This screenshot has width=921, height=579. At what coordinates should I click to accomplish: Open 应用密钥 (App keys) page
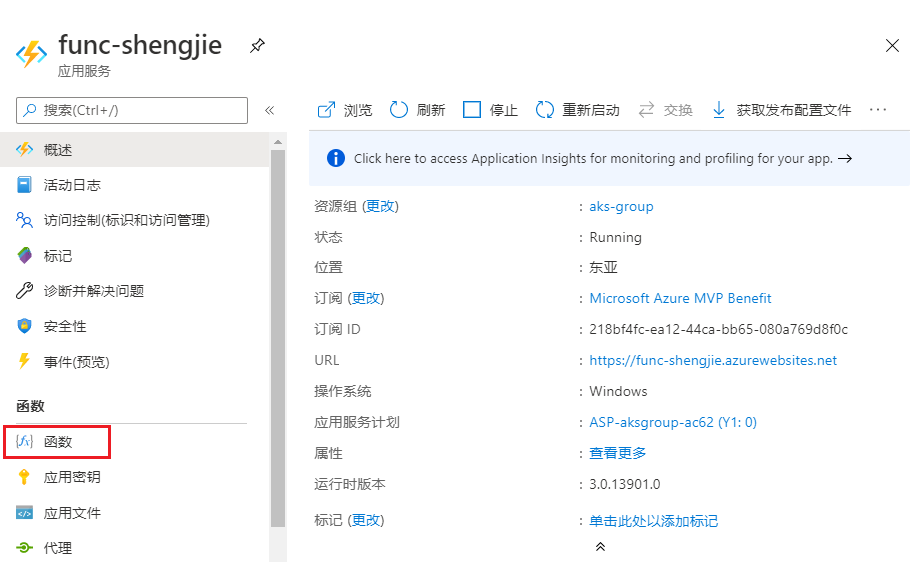click(72, 477)
